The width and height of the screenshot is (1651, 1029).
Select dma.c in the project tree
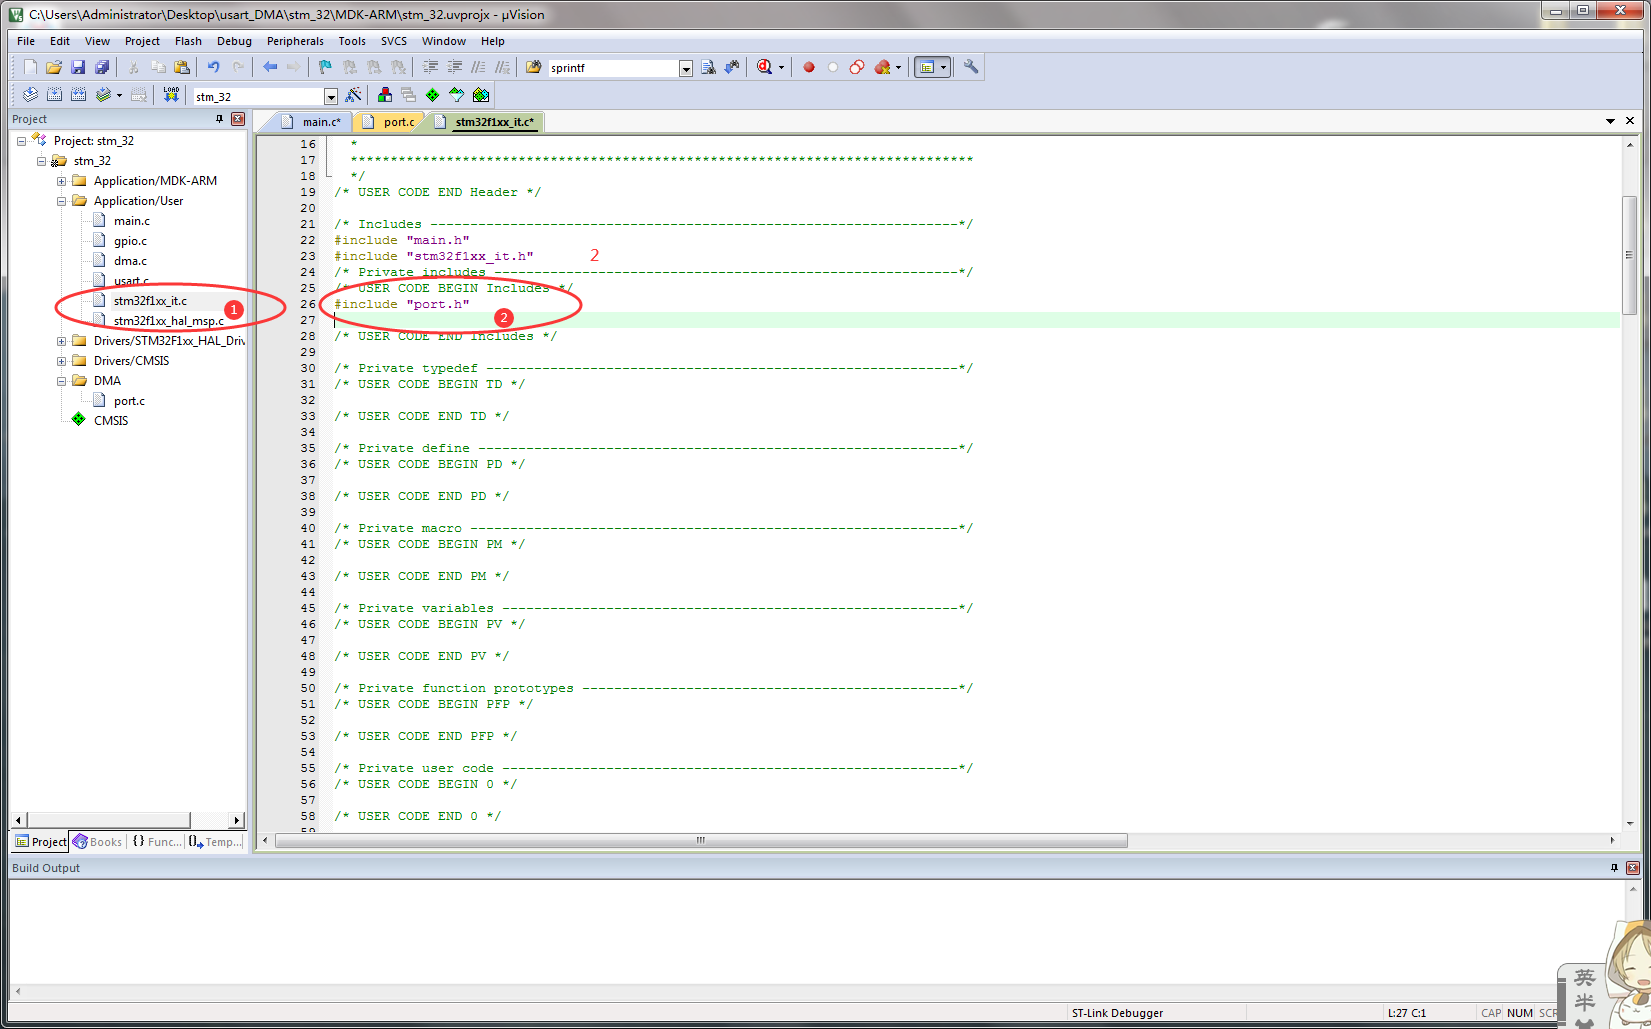130,261
